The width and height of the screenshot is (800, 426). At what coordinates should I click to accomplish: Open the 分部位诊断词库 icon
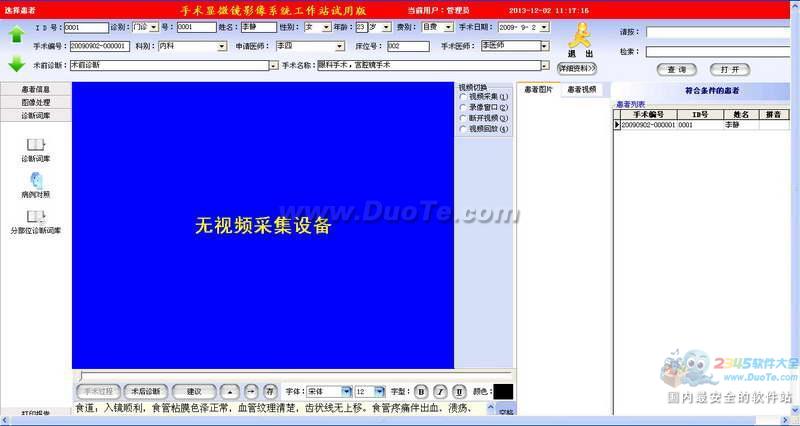click(x=35, y=217)
